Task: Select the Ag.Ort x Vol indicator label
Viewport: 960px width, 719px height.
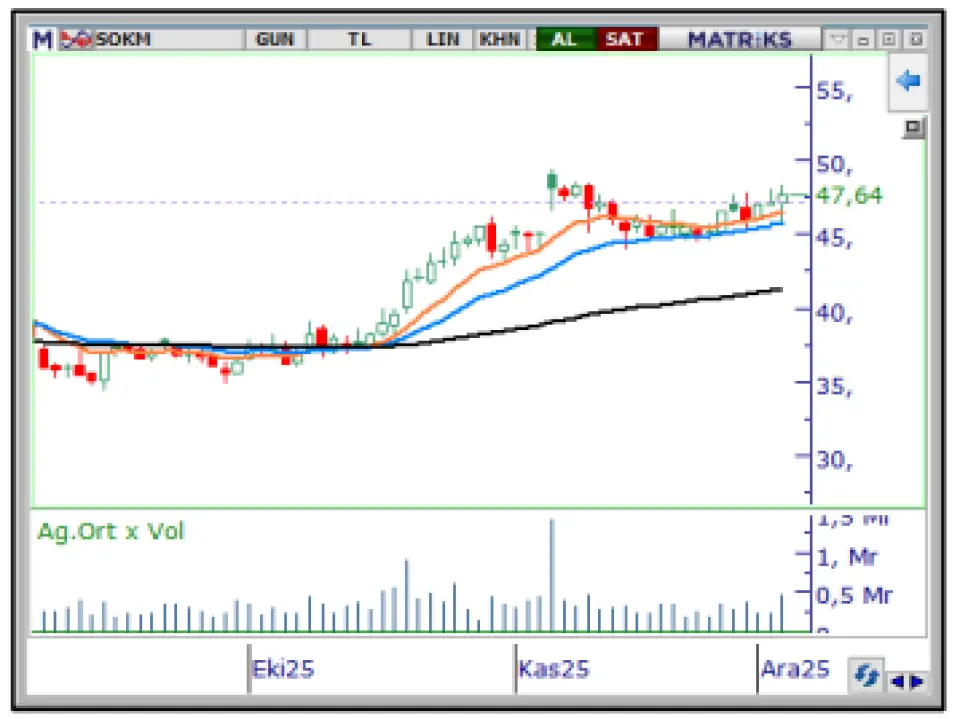Action: point(110,531)
